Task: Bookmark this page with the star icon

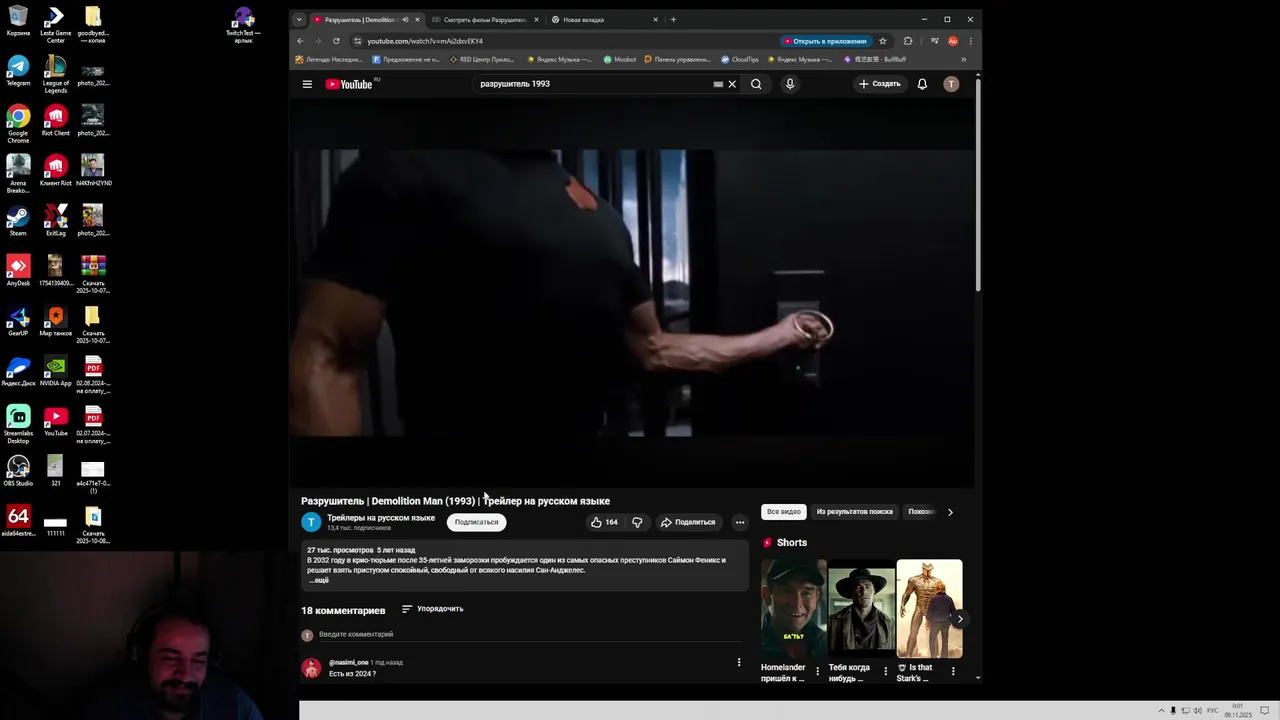Action: pos(883,41)
